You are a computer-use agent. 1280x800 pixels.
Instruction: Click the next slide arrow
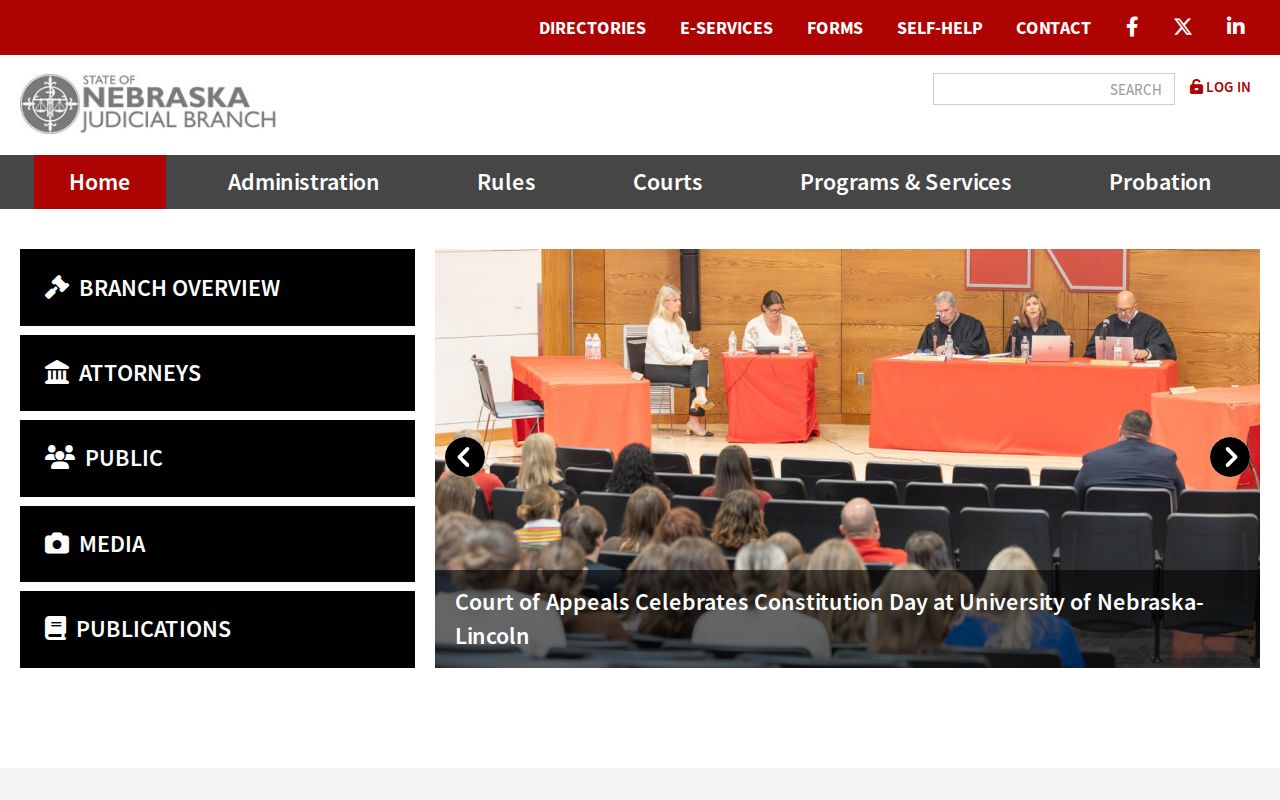1230,457
